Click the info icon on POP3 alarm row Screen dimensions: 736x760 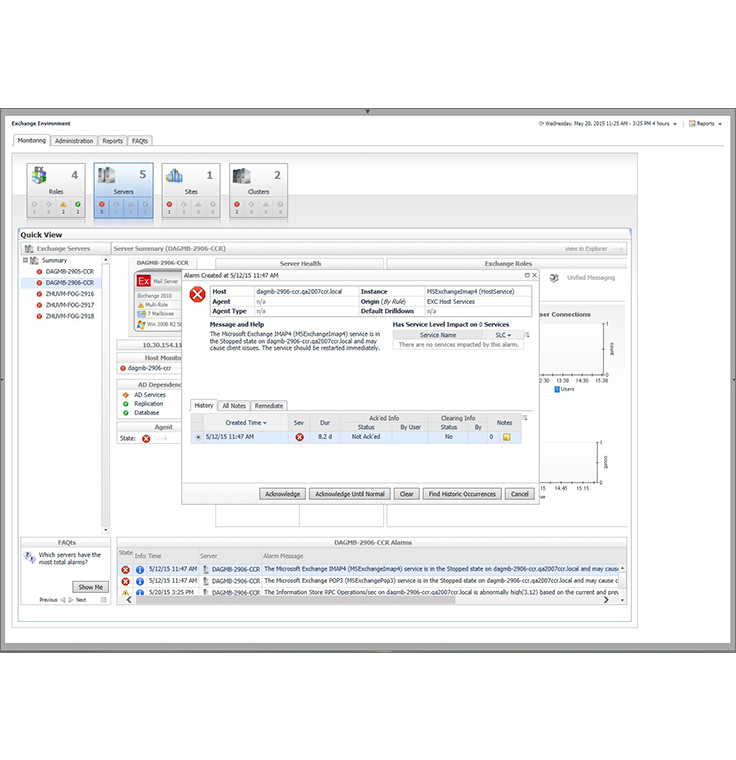coord(140,581)
